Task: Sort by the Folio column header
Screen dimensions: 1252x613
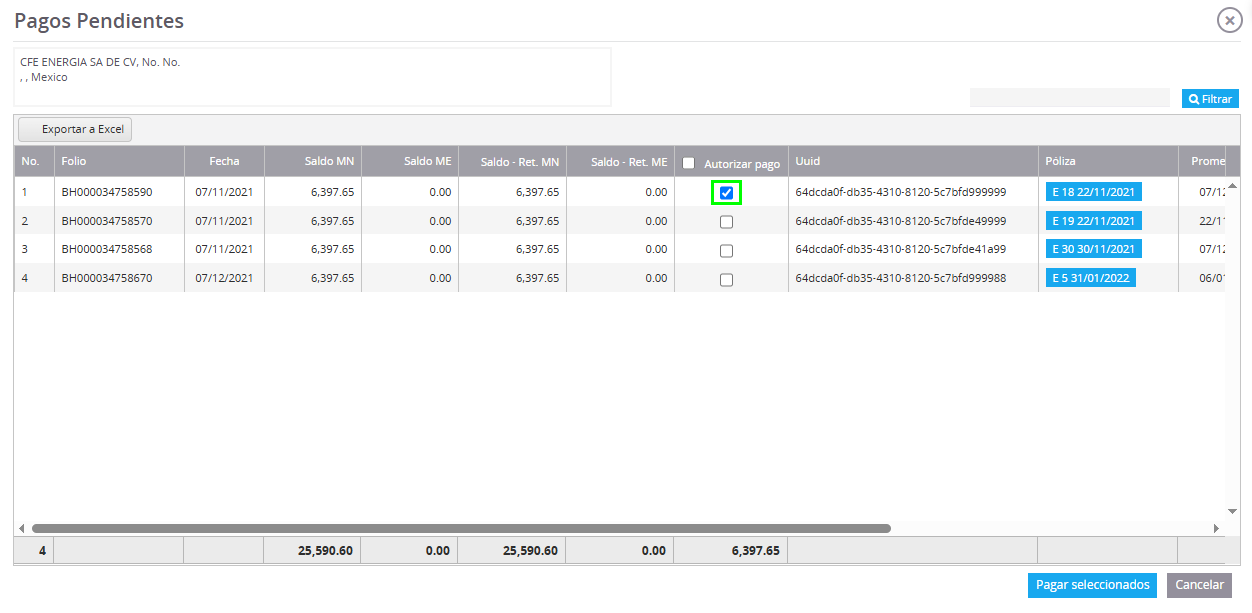Action: click(x=119, y=161)
